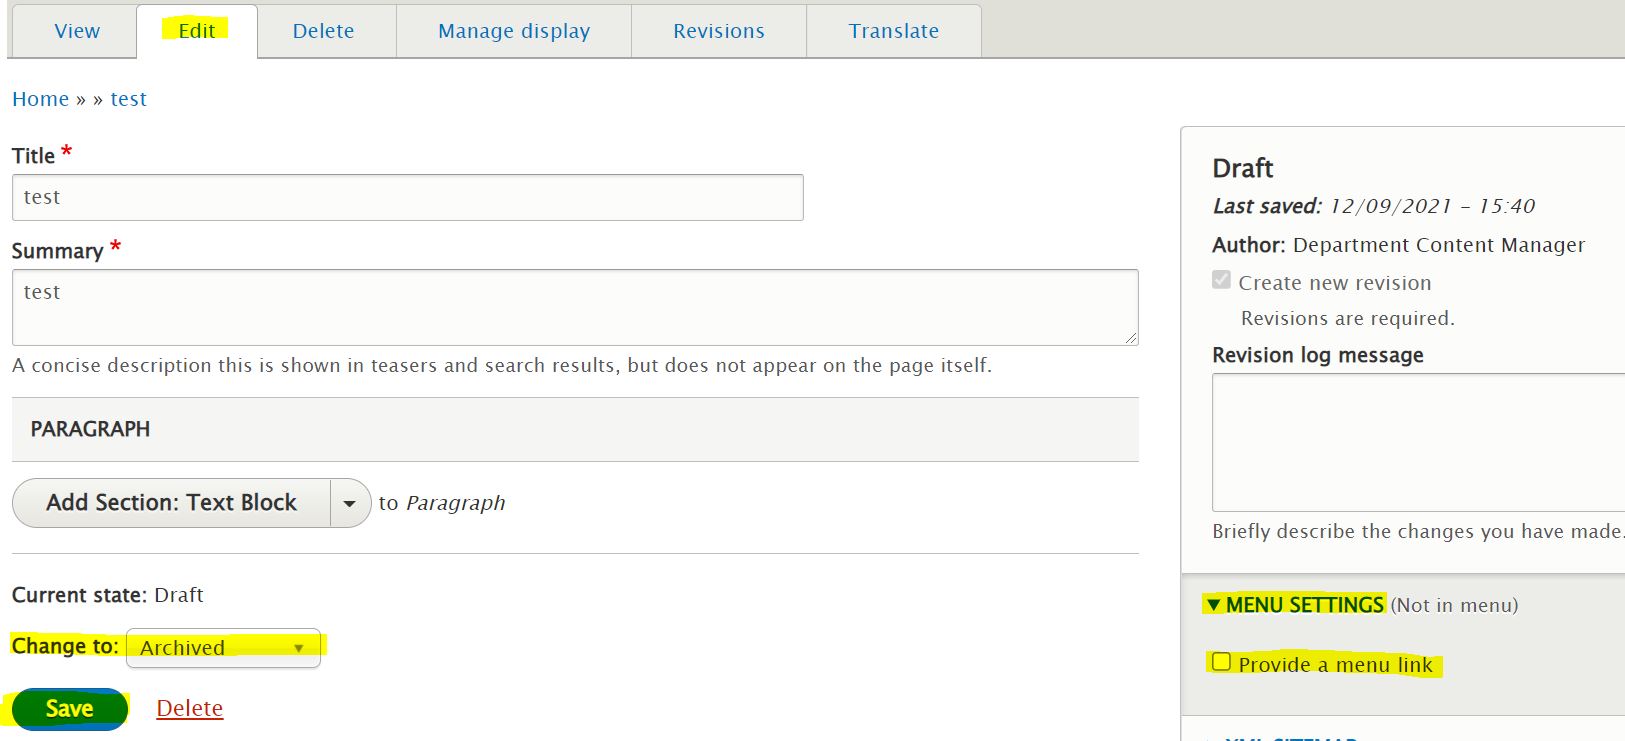Click the Home breadcrumb link
Screen dimensions: 1625x741
(40, 99)
